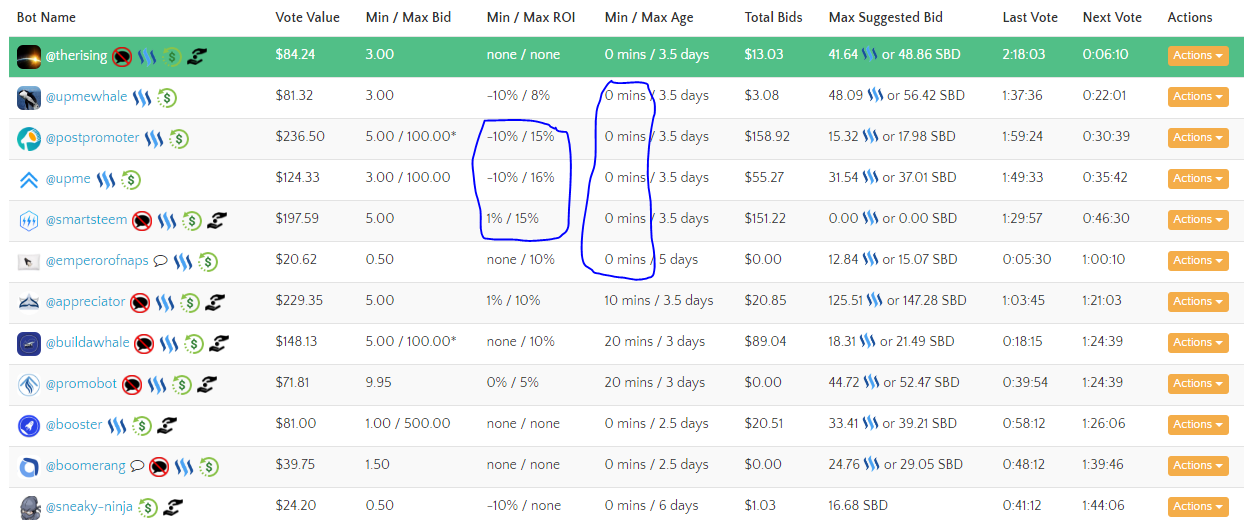Click the Steem logo icon beside @therising
Screen dimensions: 1244x527
coord(147,57)
